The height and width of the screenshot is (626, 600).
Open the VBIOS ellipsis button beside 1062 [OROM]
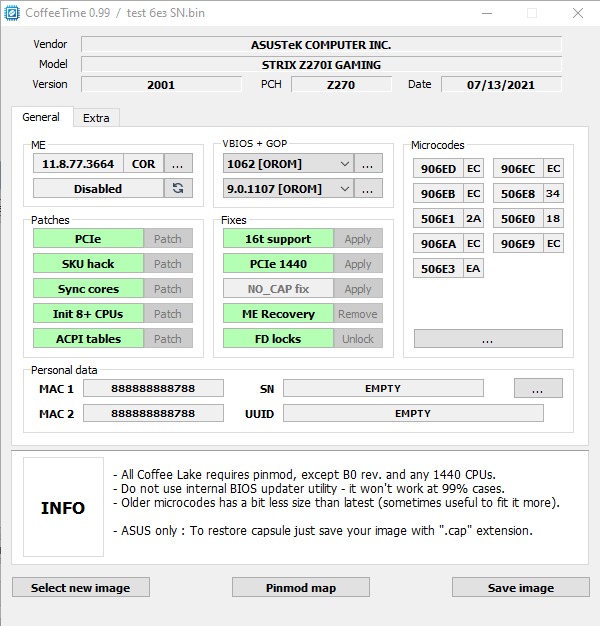tap(368, 164)
